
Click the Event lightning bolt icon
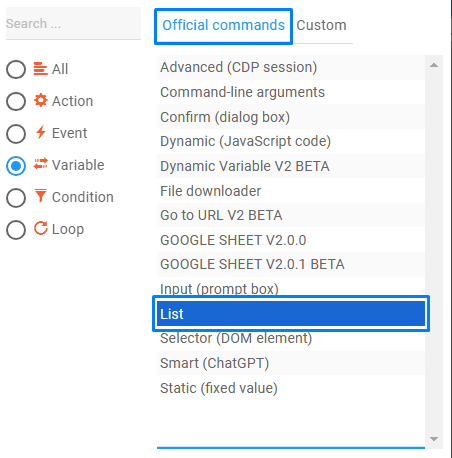click(41, 132)
